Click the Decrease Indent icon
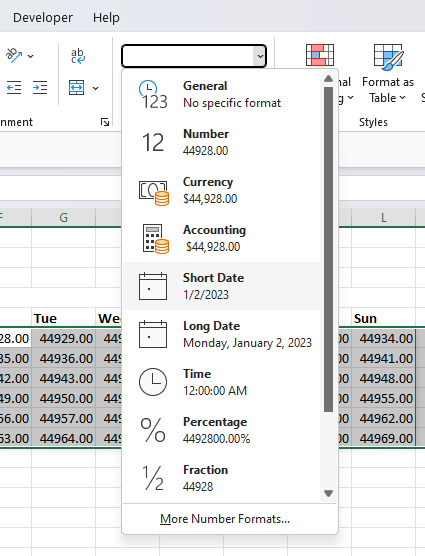This screenshot has height=556, width=425. coord(14,88)
